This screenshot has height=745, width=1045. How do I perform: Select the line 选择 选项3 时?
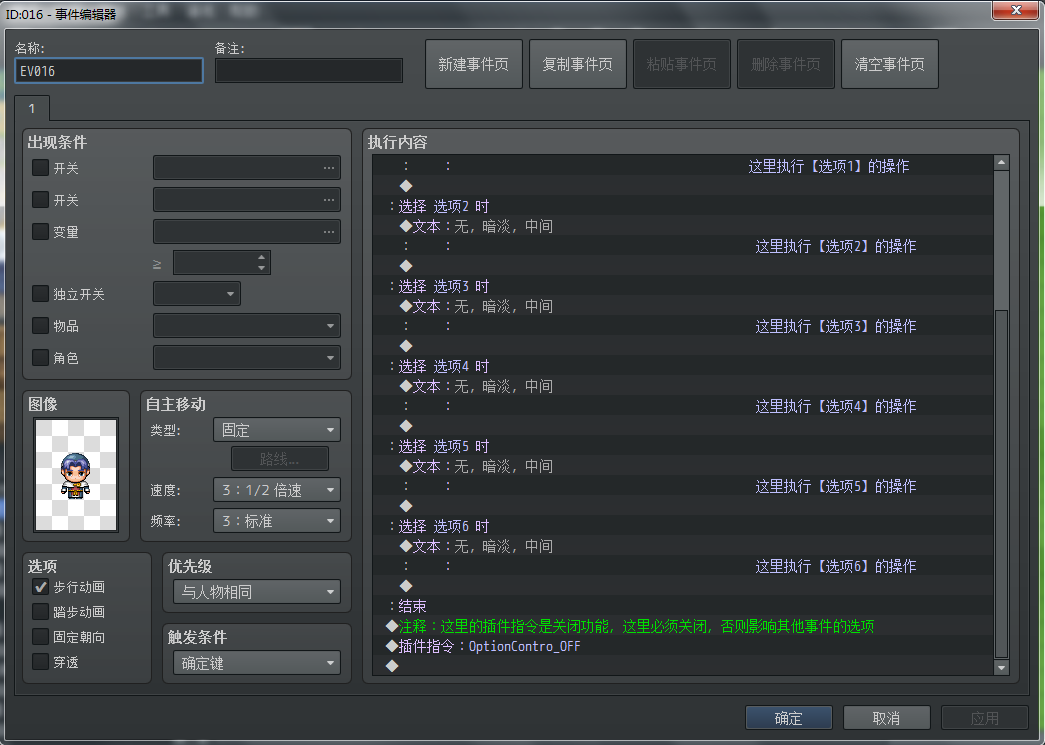click(682, 286)
